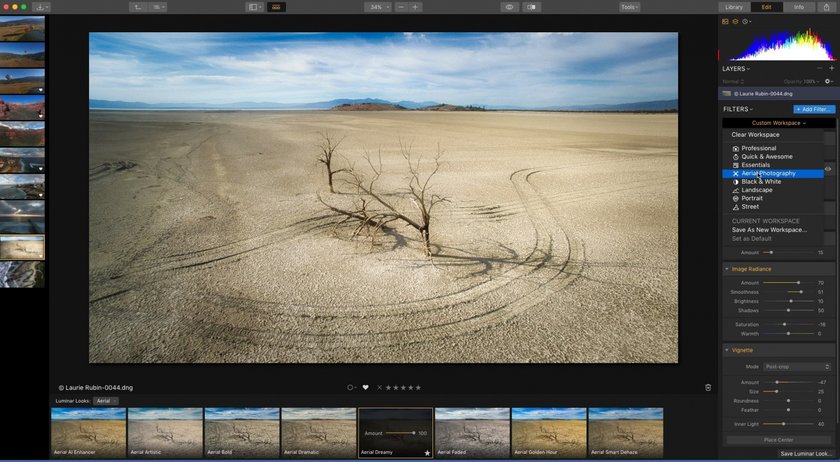Click the trash icon below the photo

[708, 388]
